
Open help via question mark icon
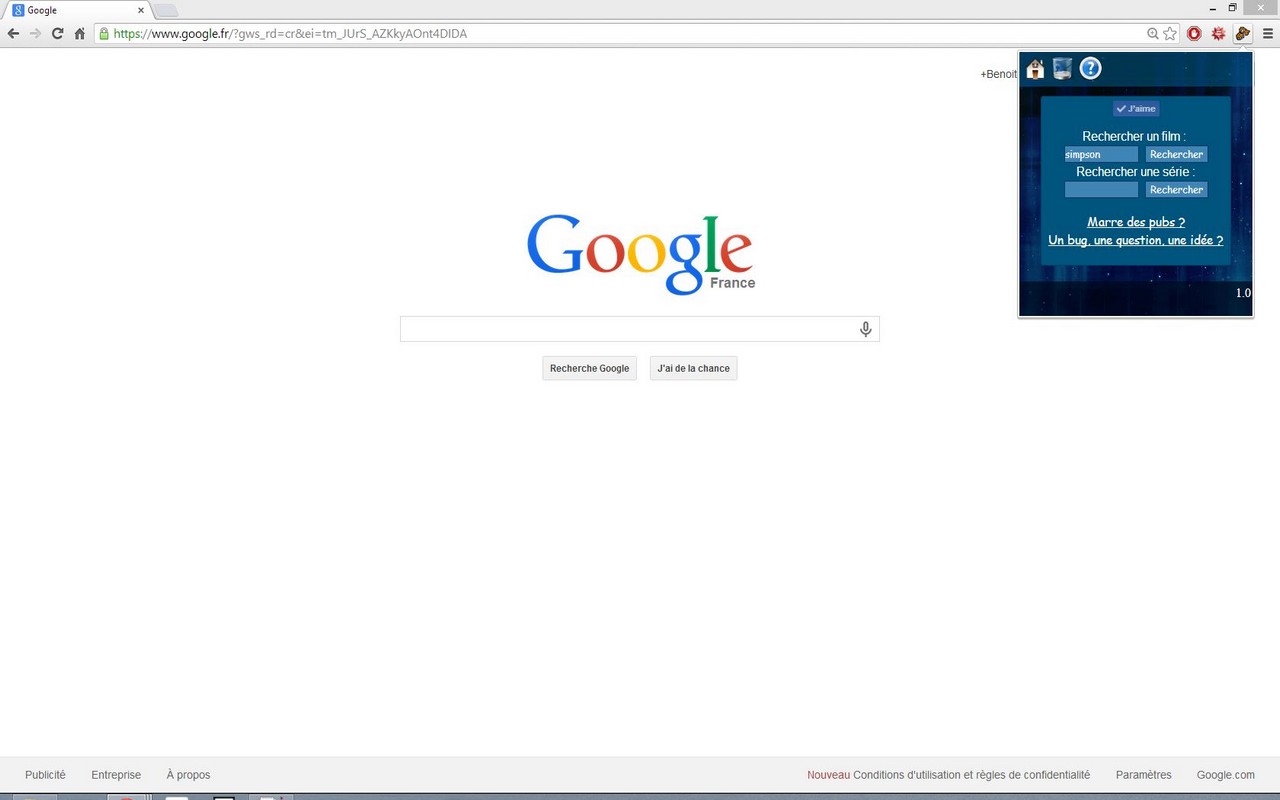click(1090, 68)
